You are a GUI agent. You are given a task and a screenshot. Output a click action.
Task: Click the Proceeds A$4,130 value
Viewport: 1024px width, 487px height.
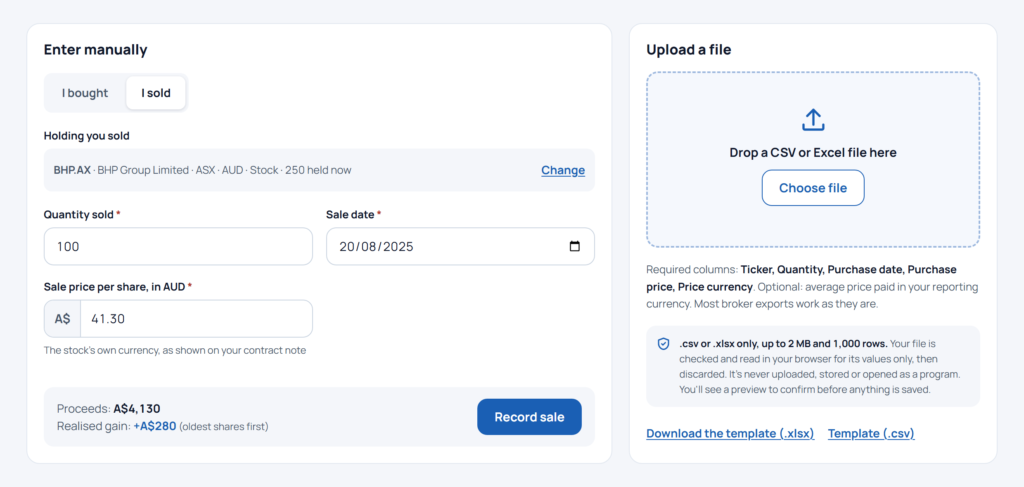coord(136,409)
